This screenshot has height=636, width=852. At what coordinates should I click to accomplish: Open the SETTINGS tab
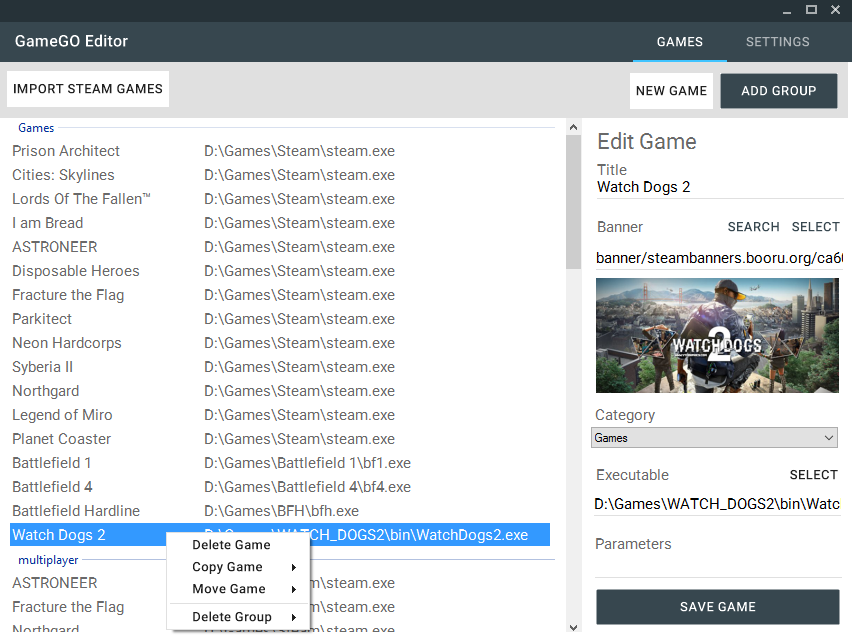tap(777, 42)
